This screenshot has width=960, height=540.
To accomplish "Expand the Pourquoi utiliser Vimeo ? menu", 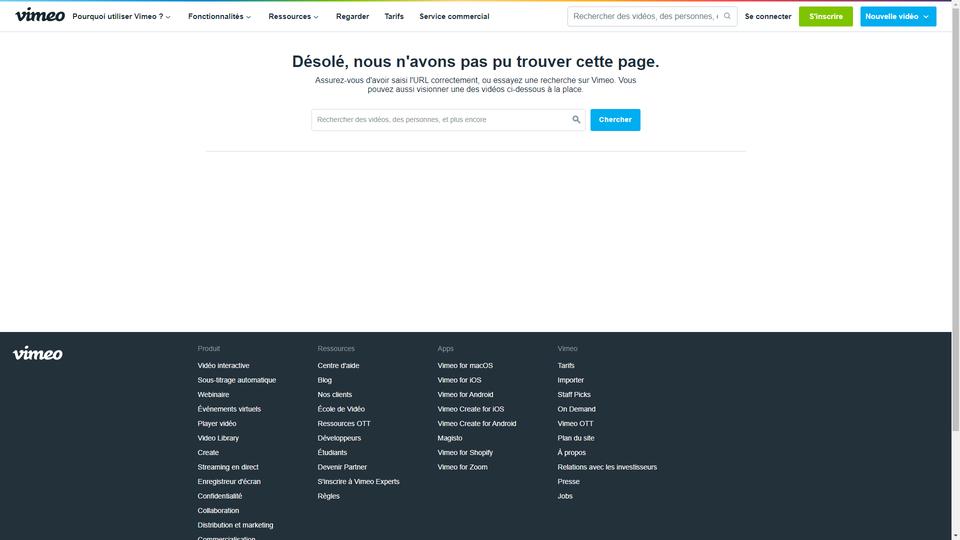I will [x=121, y=17].
